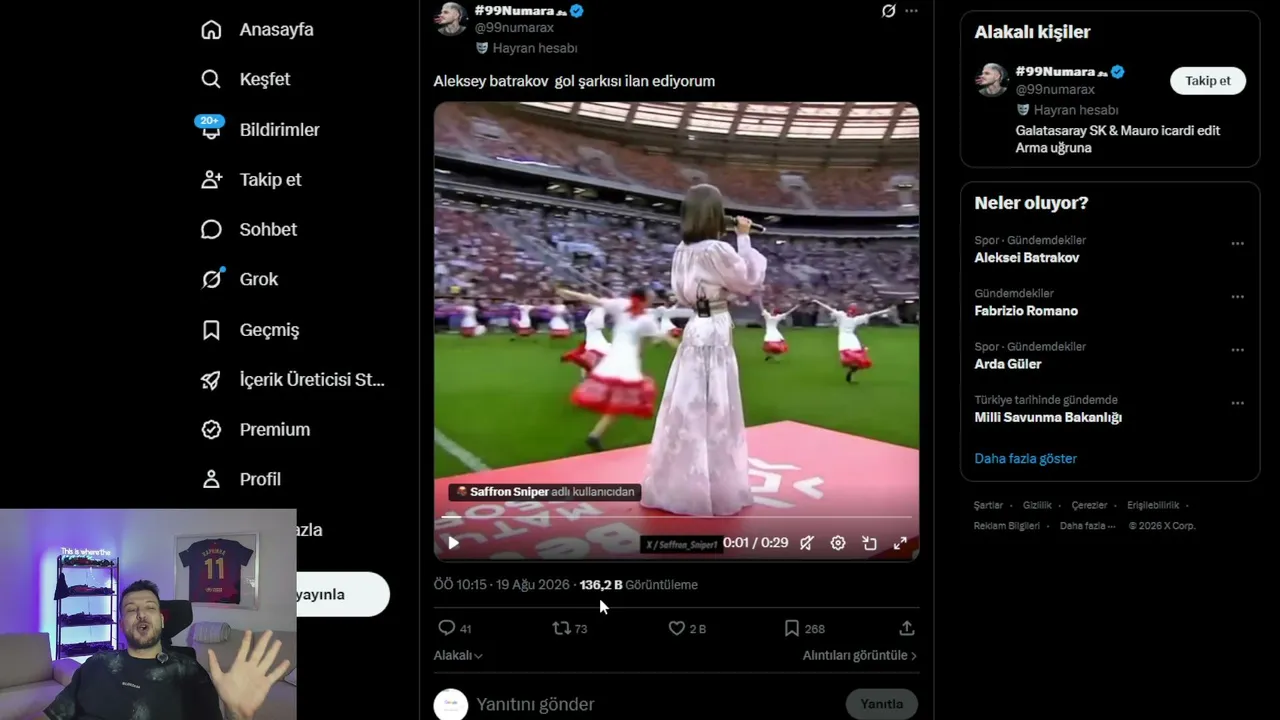Open the Çerezler footer link
The height and width of the screenshot is (720, 1280).
tap(1089, 506)
